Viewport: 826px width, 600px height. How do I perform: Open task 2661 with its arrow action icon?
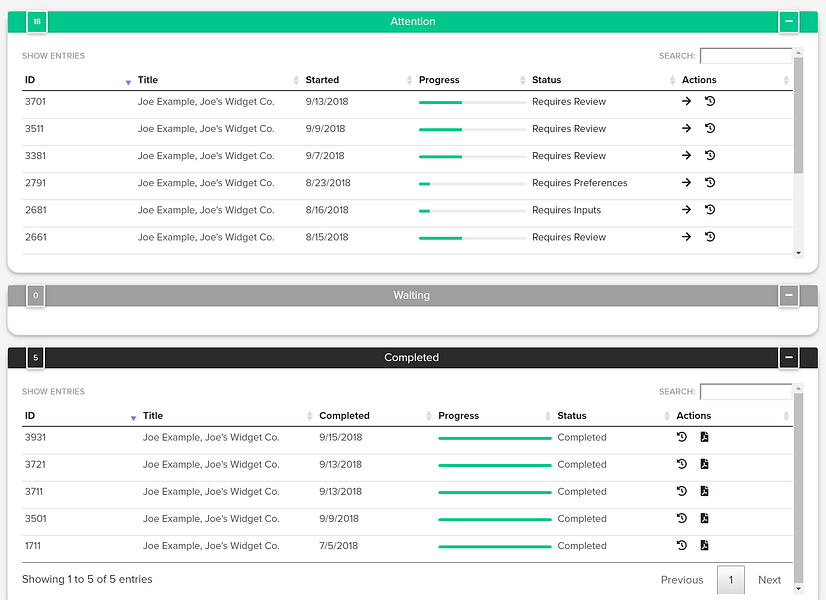pyautogui.click(x=685, y=237)
